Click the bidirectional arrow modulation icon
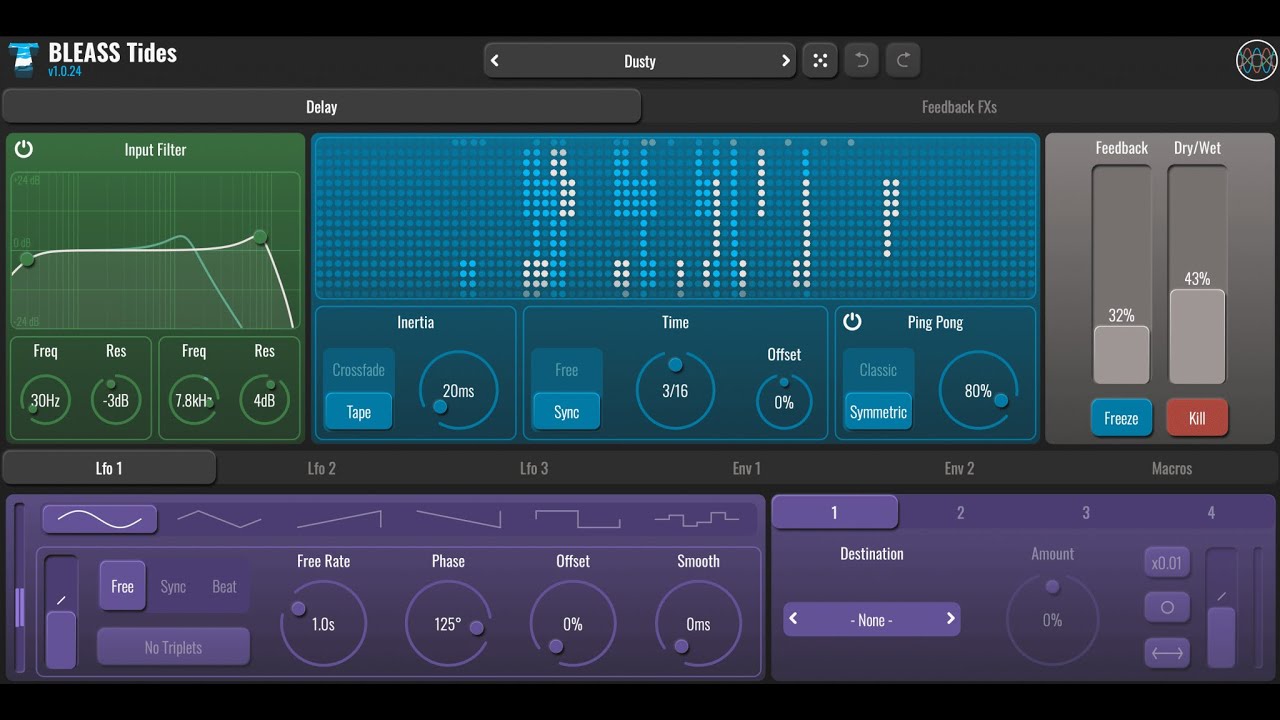The height and width of the screenshot is (720, 1280). tap(1167, 653)
